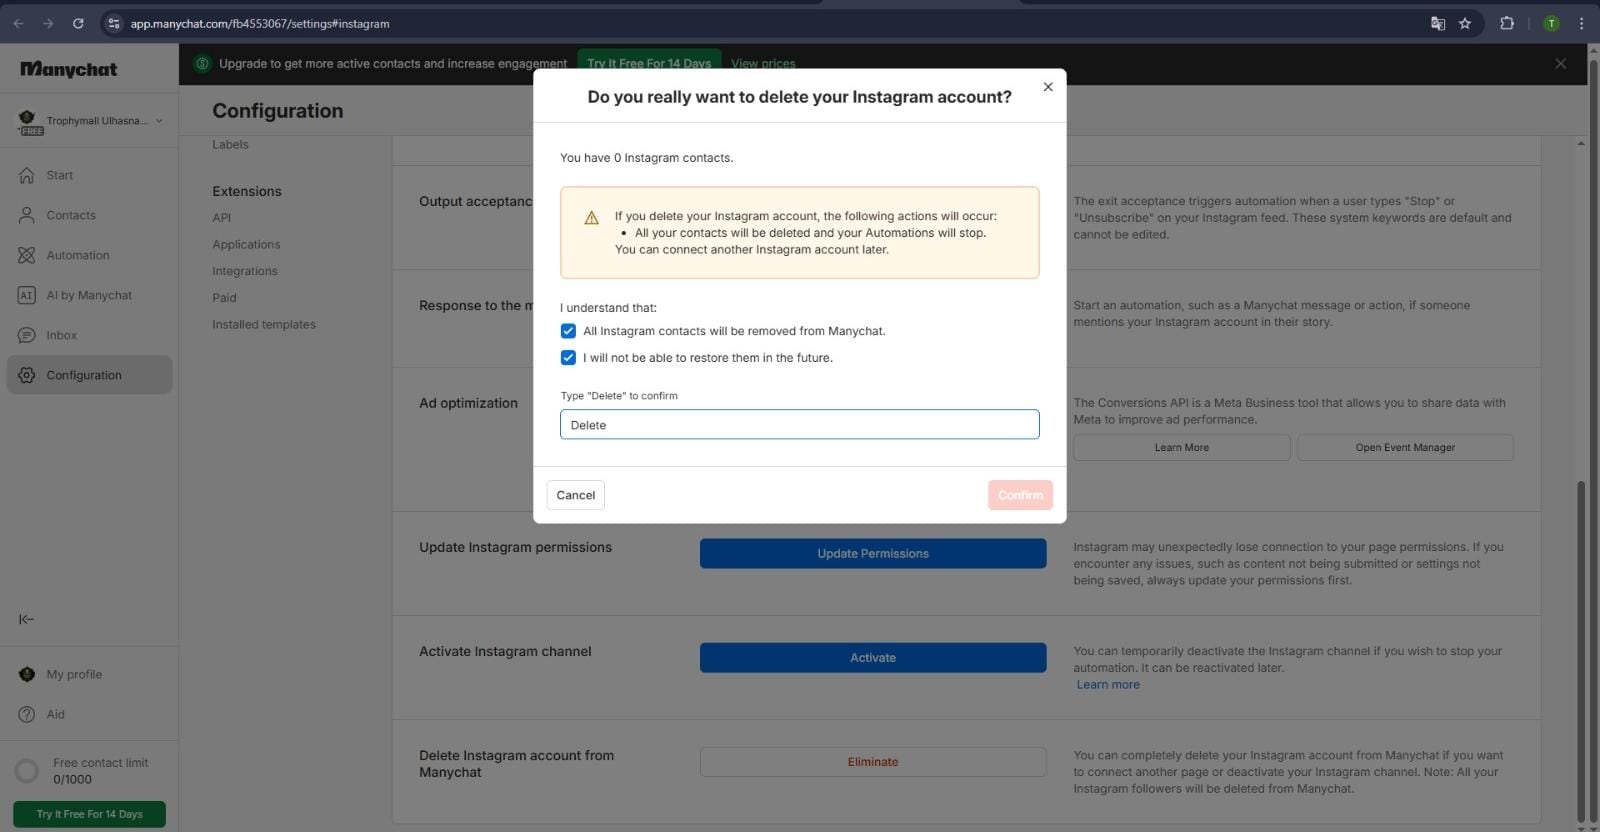This screenshot has height=832, width=1600.
Task: Click the Manychat logo
Action: pyautogui.click(x=69, y=69)
